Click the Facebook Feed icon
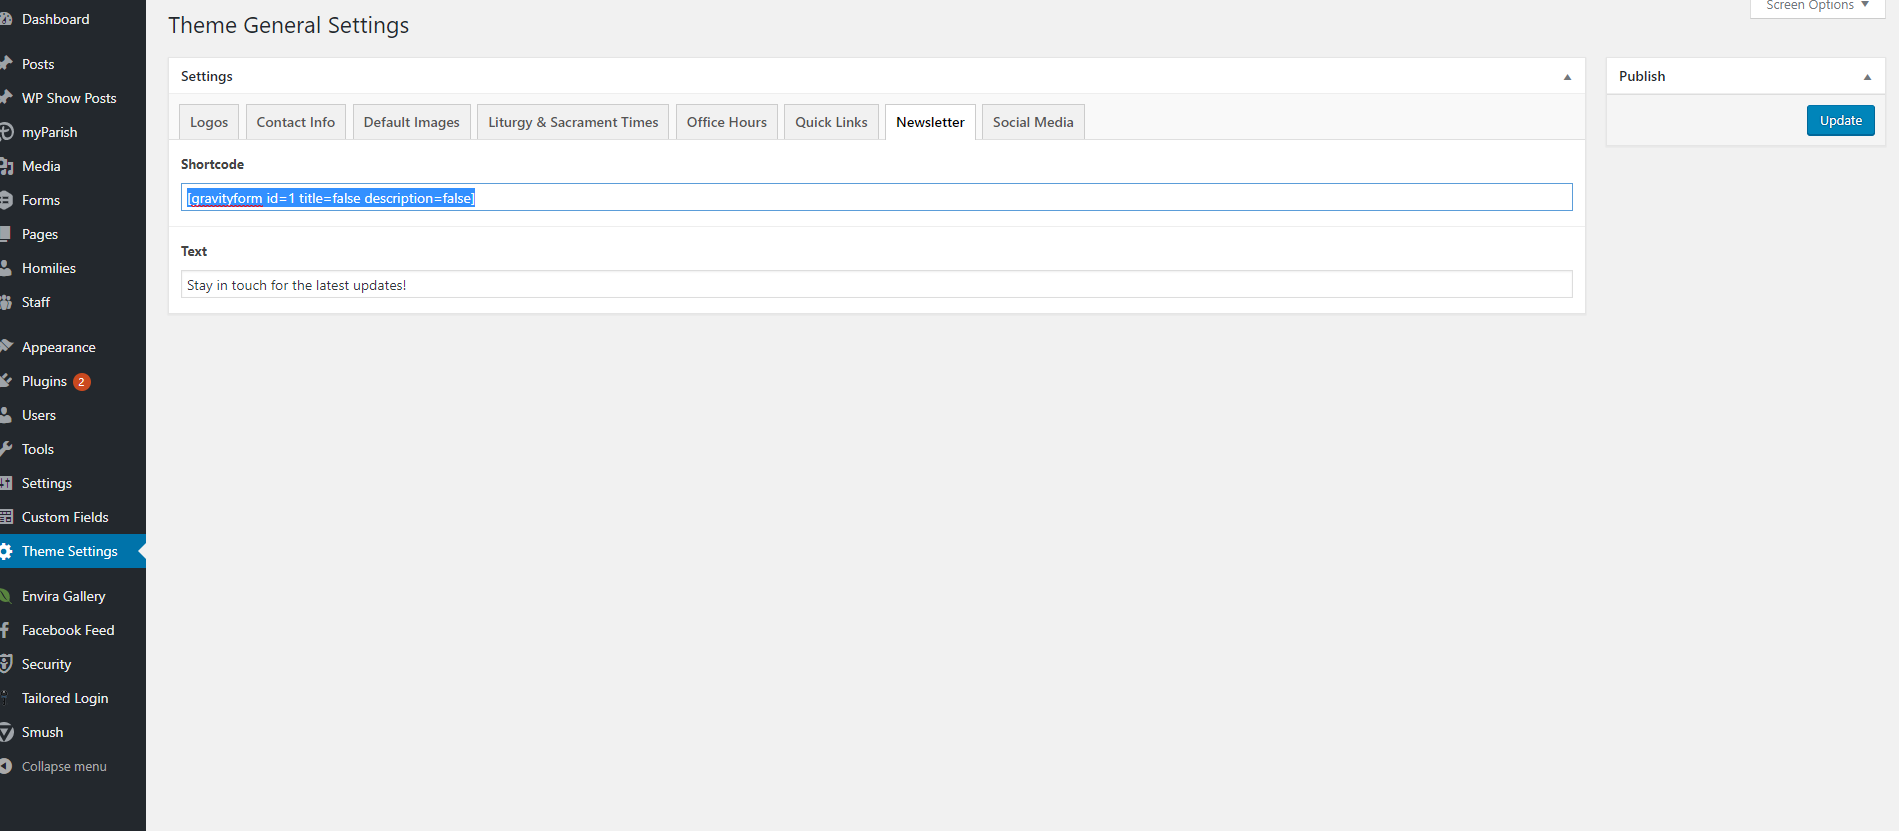Viewport: 1899px width, 831px height. point(6,630)
